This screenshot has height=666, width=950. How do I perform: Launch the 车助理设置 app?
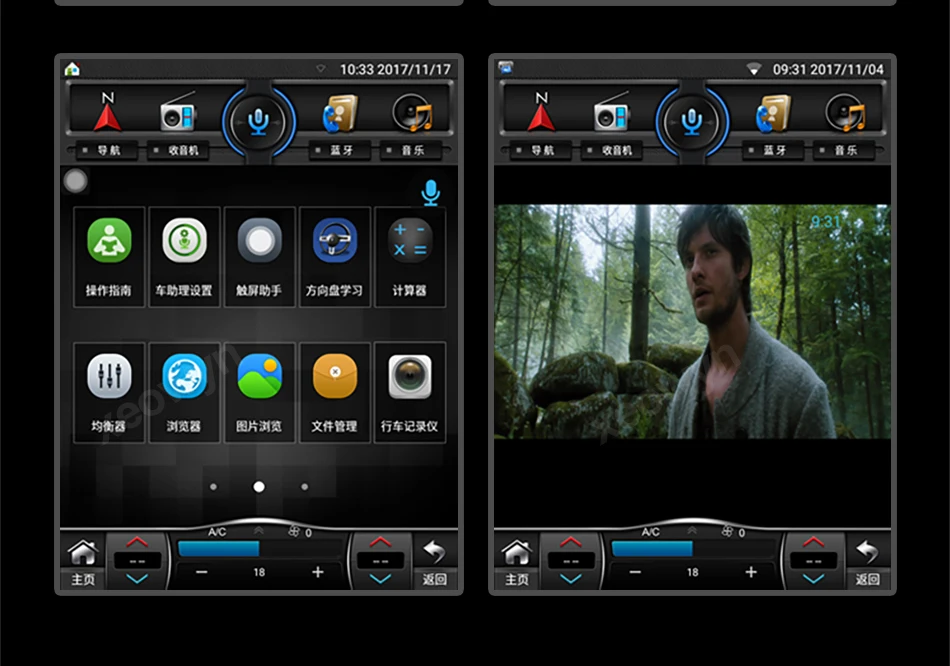(x=184, y=257)
